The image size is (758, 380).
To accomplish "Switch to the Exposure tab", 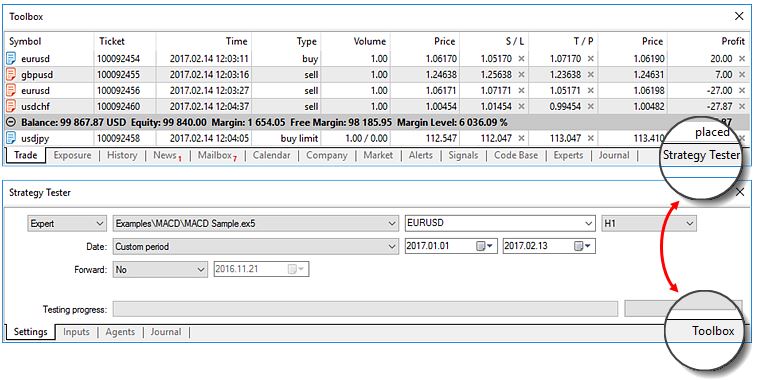I will click(73, 155).
